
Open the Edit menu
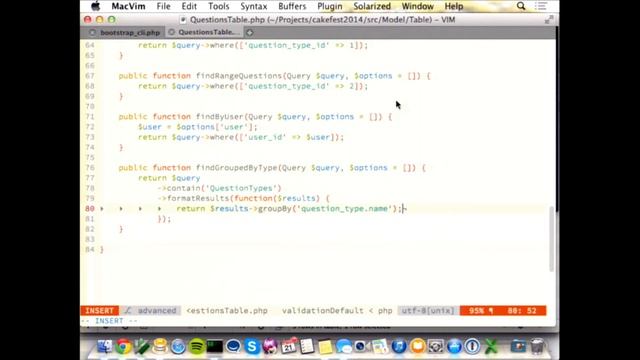coord(189,6)
